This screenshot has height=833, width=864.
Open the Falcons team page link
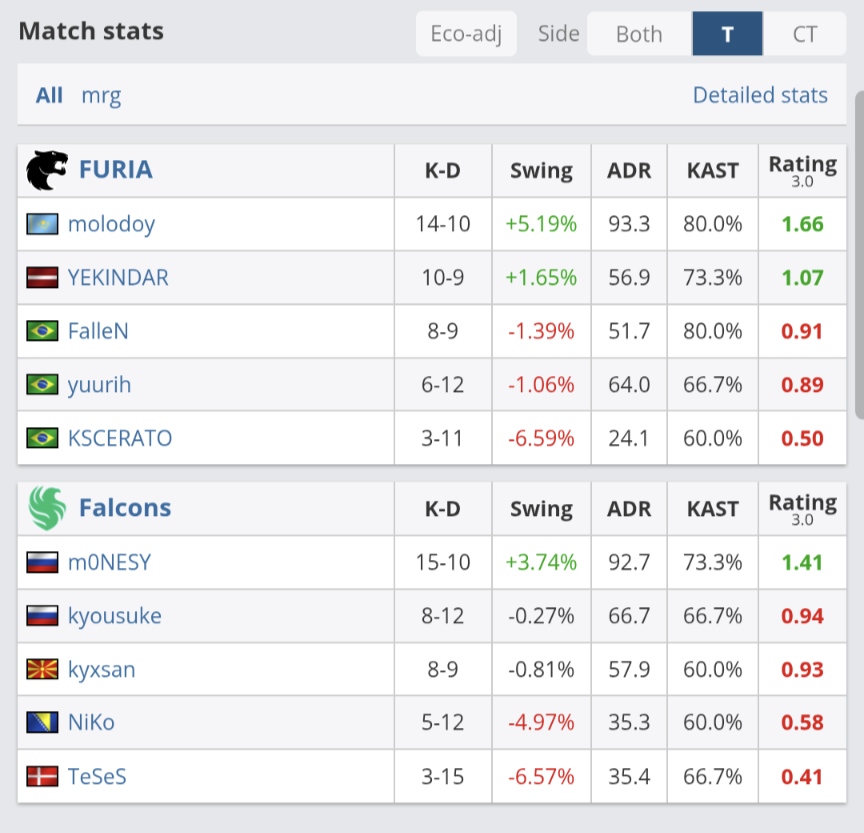(x=125, y=507)
